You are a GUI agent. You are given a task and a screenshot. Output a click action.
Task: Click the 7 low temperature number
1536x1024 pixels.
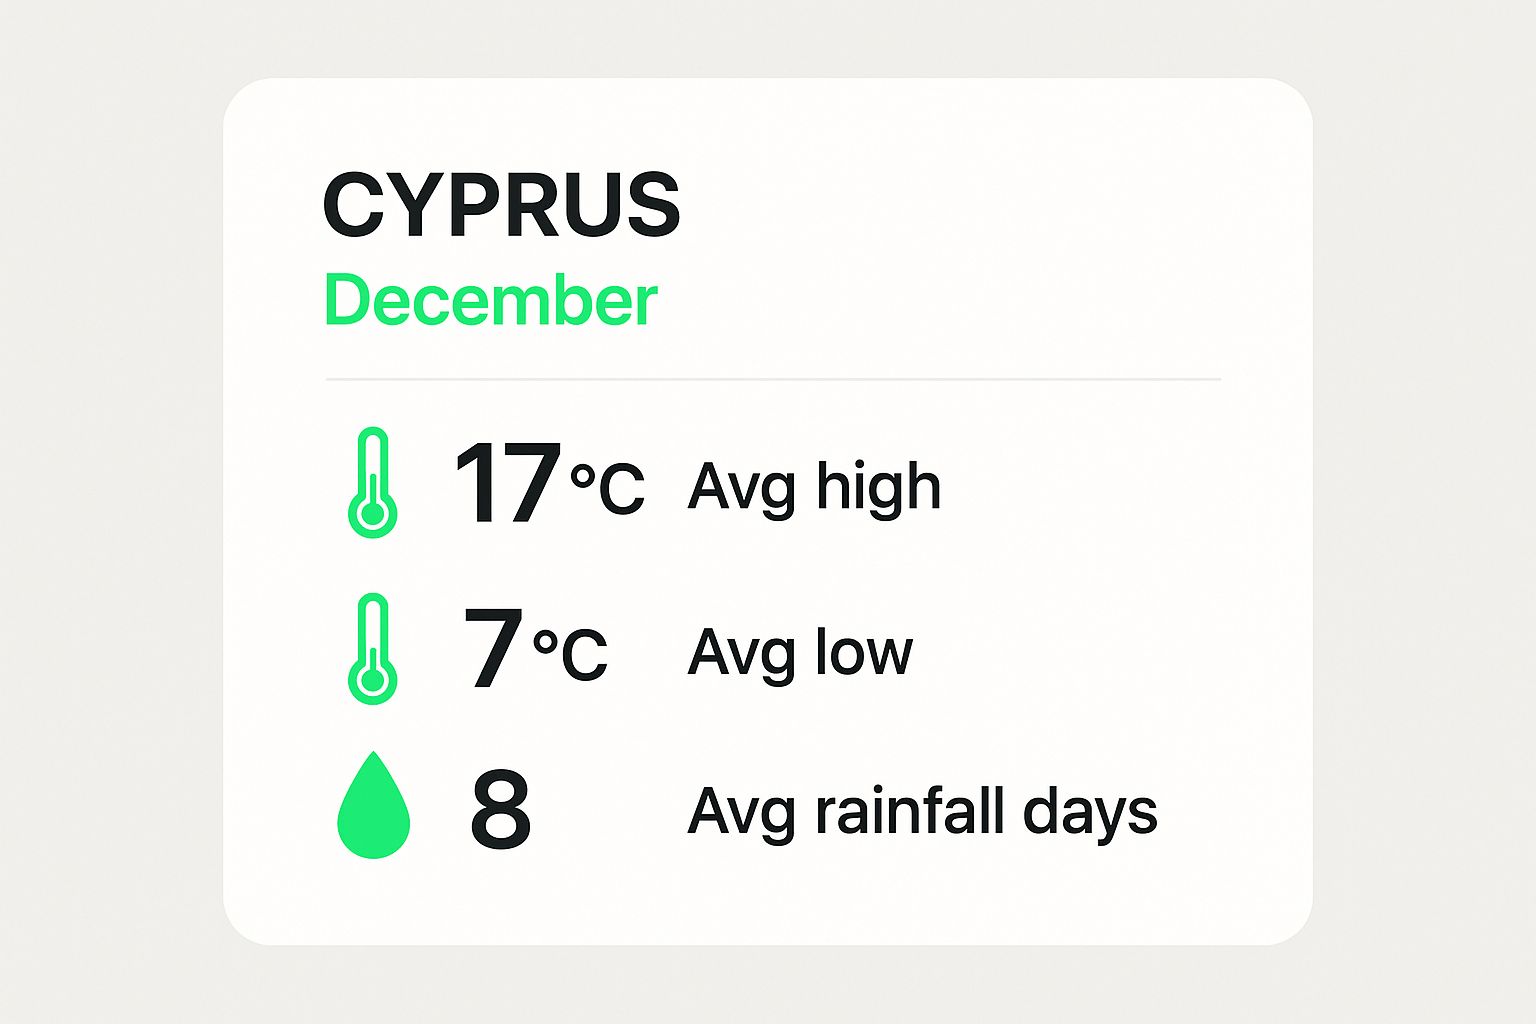493,649
